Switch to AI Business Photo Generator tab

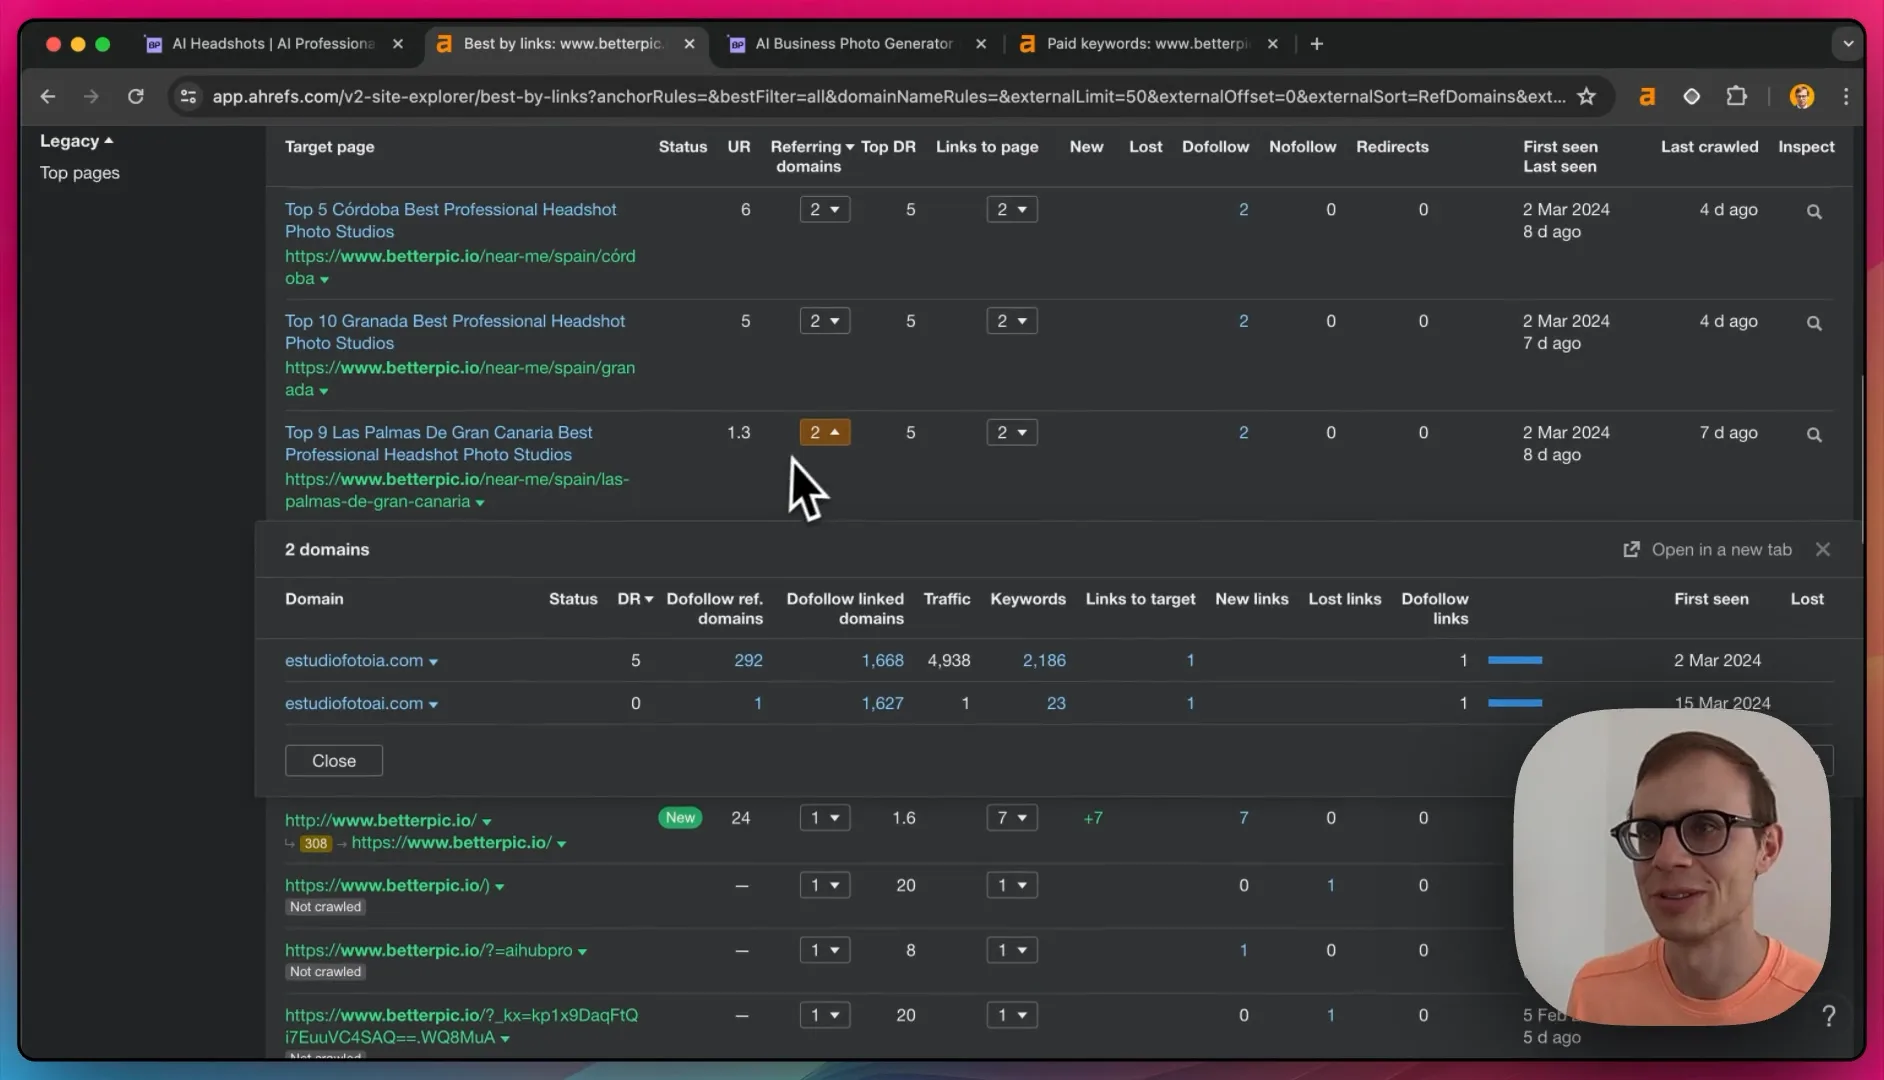853,44
